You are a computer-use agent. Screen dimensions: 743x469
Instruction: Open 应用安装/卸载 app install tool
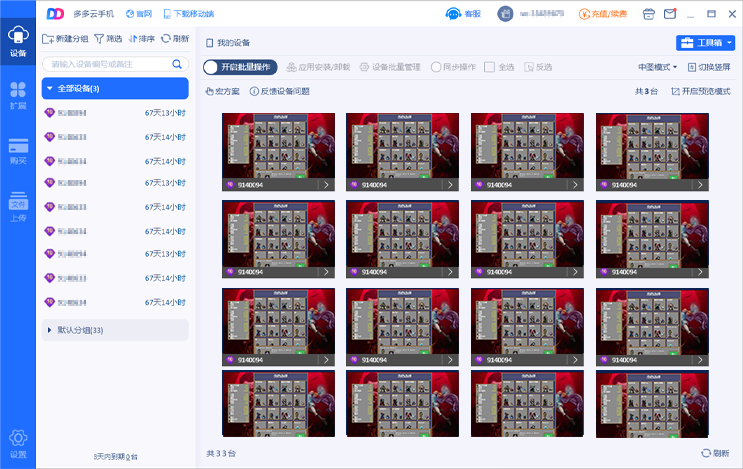[x=318, y=67]
